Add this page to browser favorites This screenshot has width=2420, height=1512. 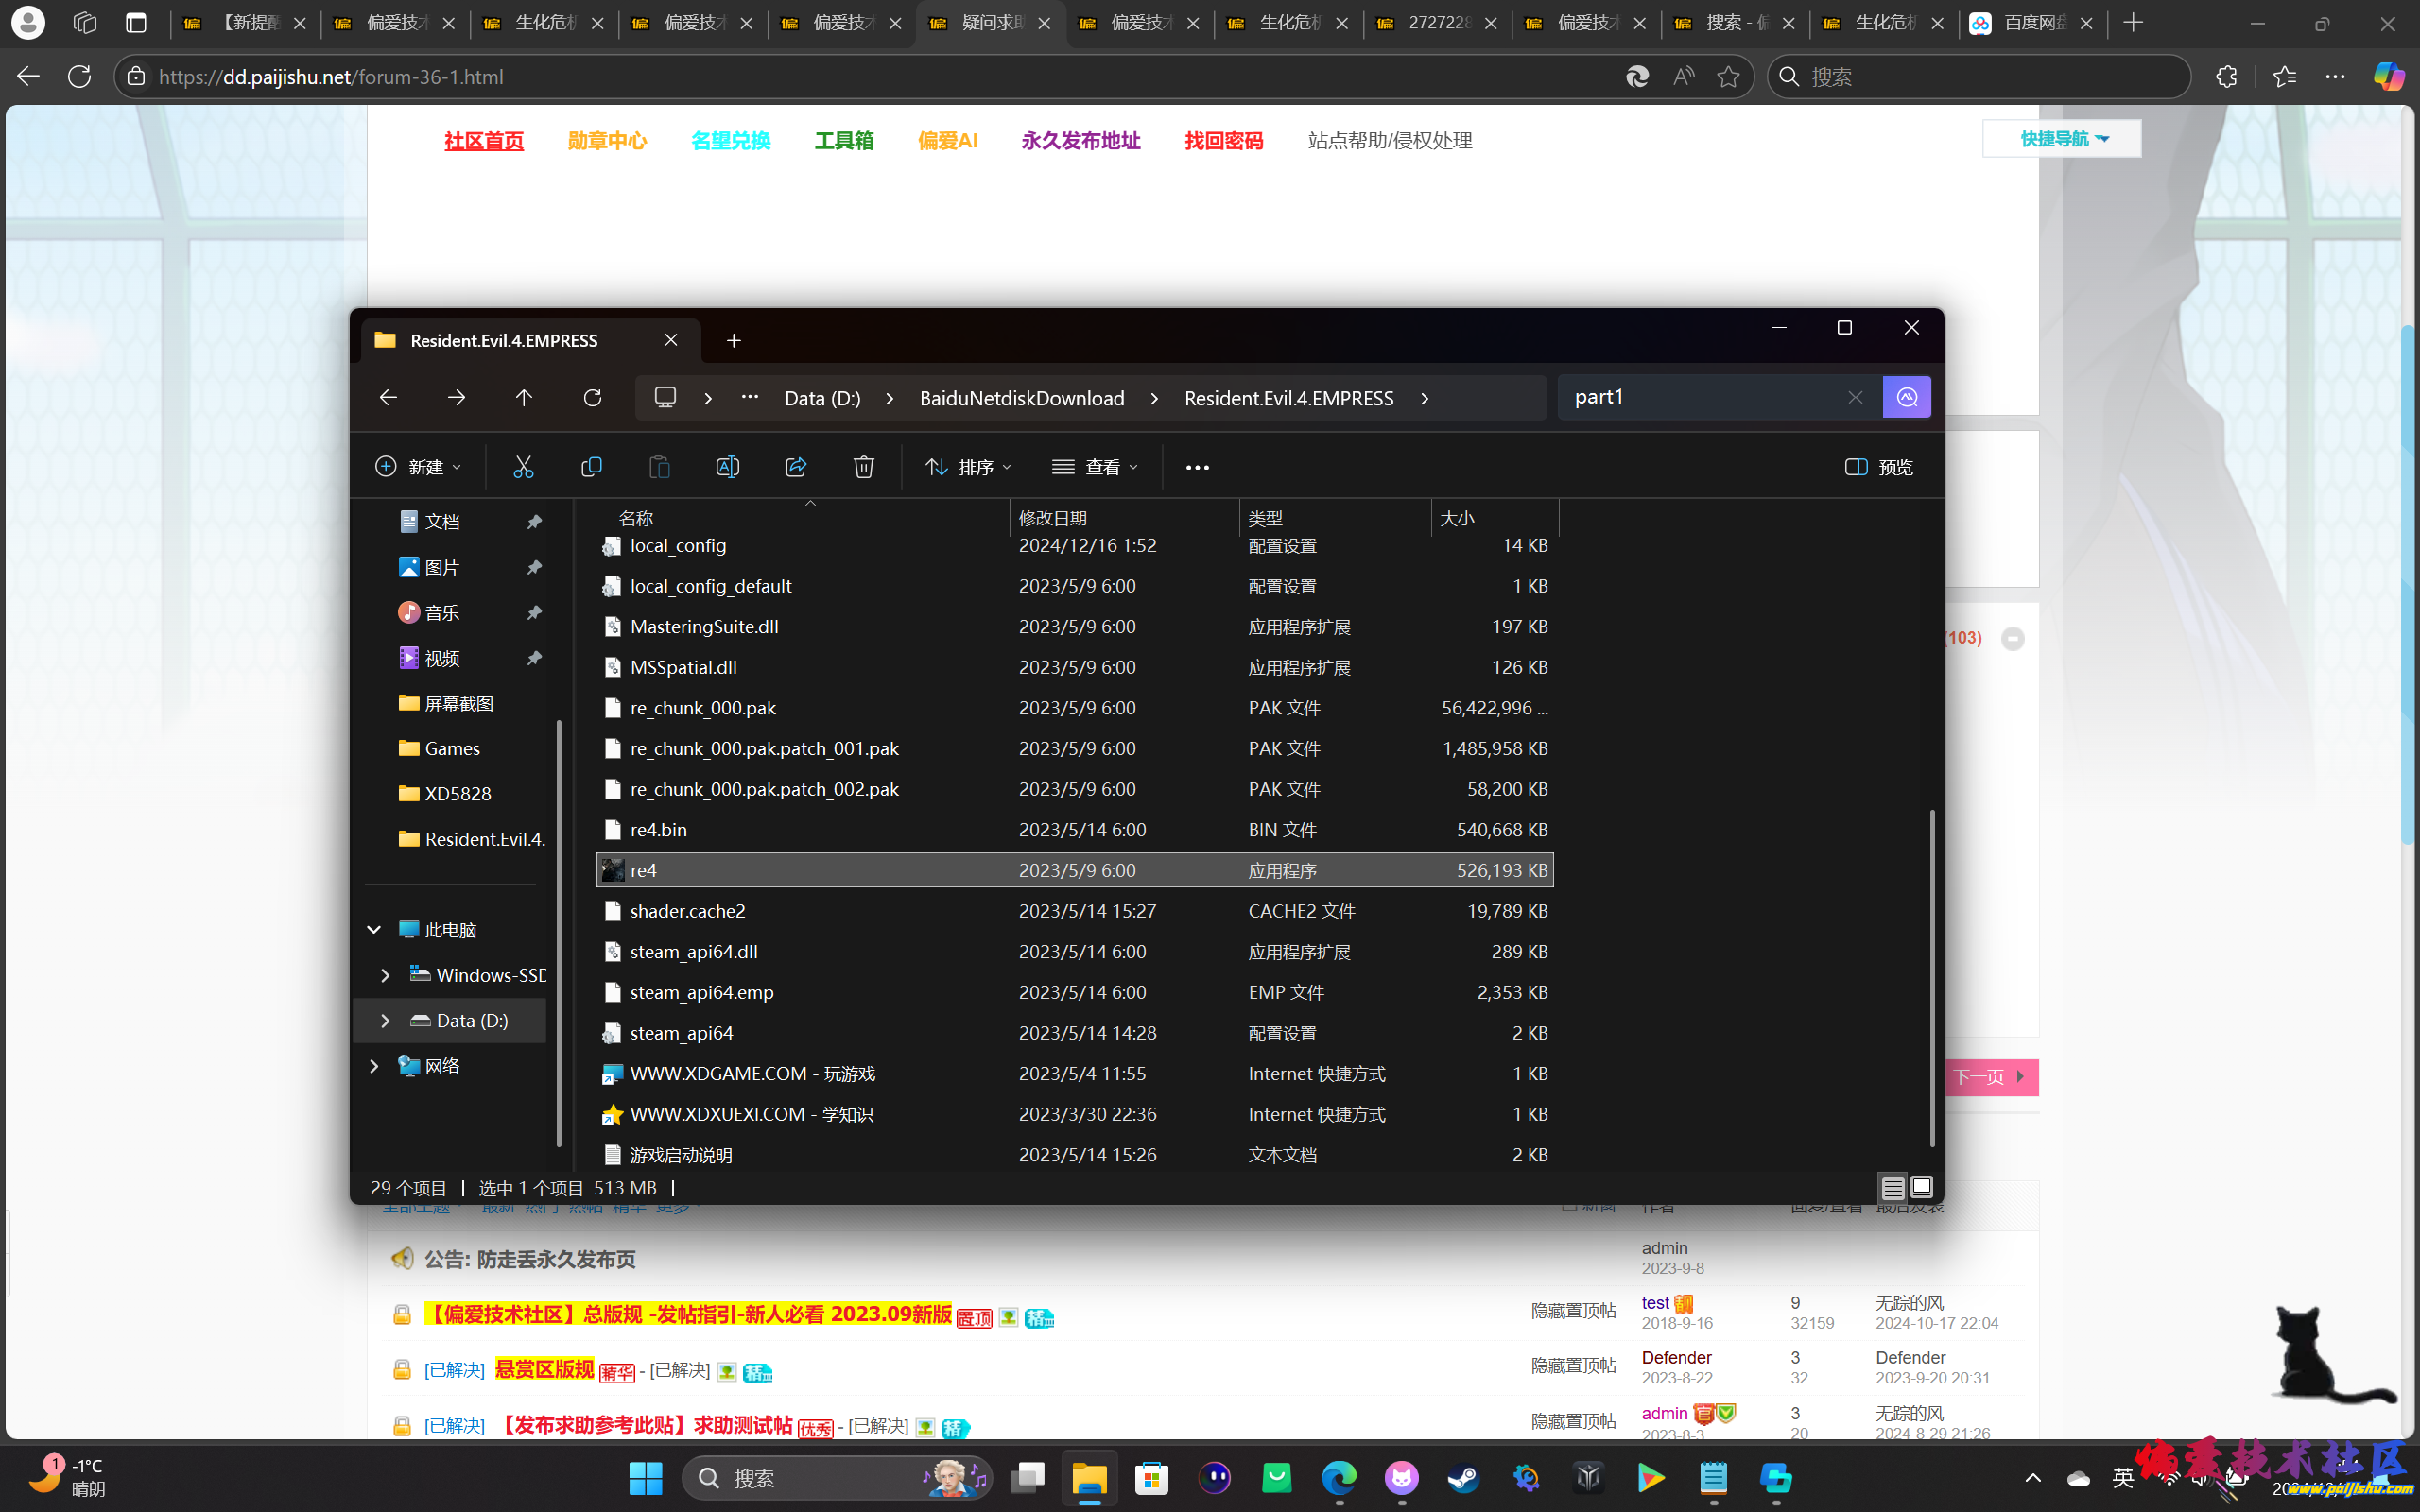(1728, 77)
